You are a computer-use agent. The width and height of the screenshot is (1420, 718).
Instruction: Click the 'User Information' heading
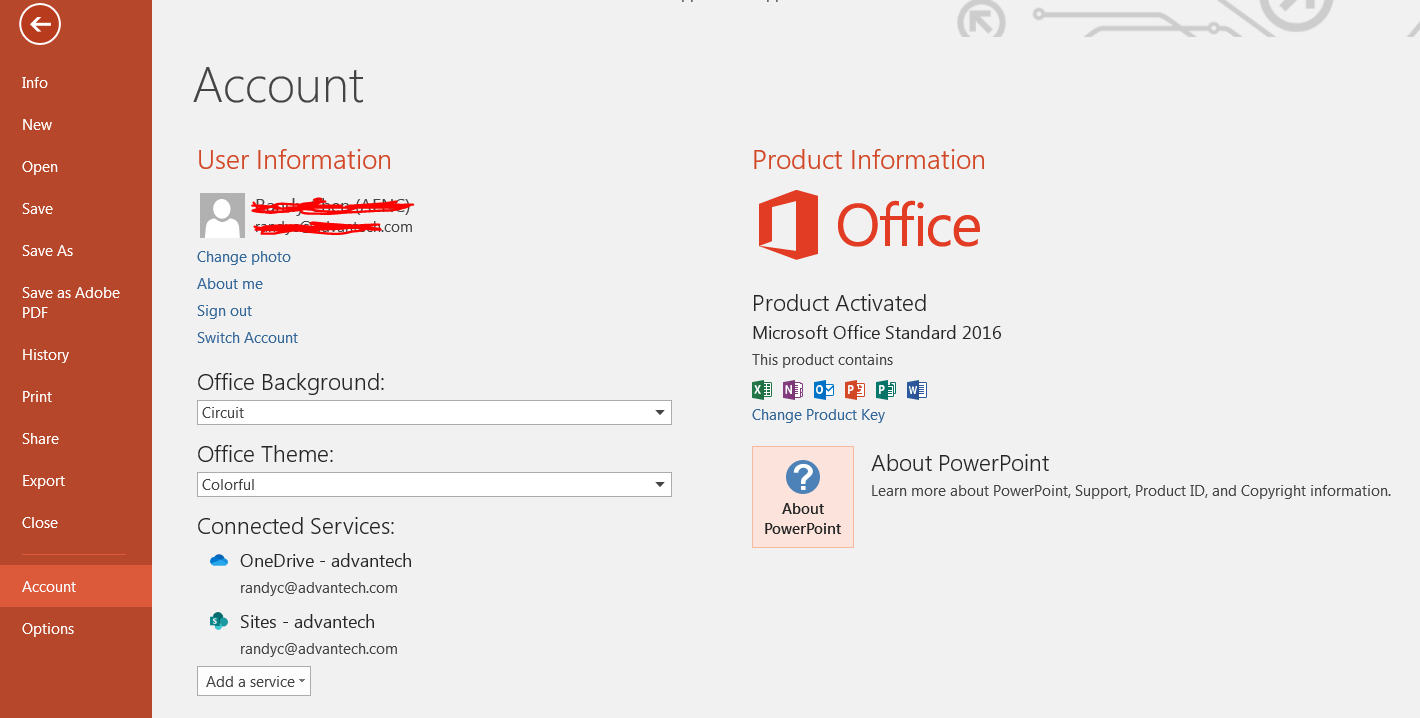294,160
